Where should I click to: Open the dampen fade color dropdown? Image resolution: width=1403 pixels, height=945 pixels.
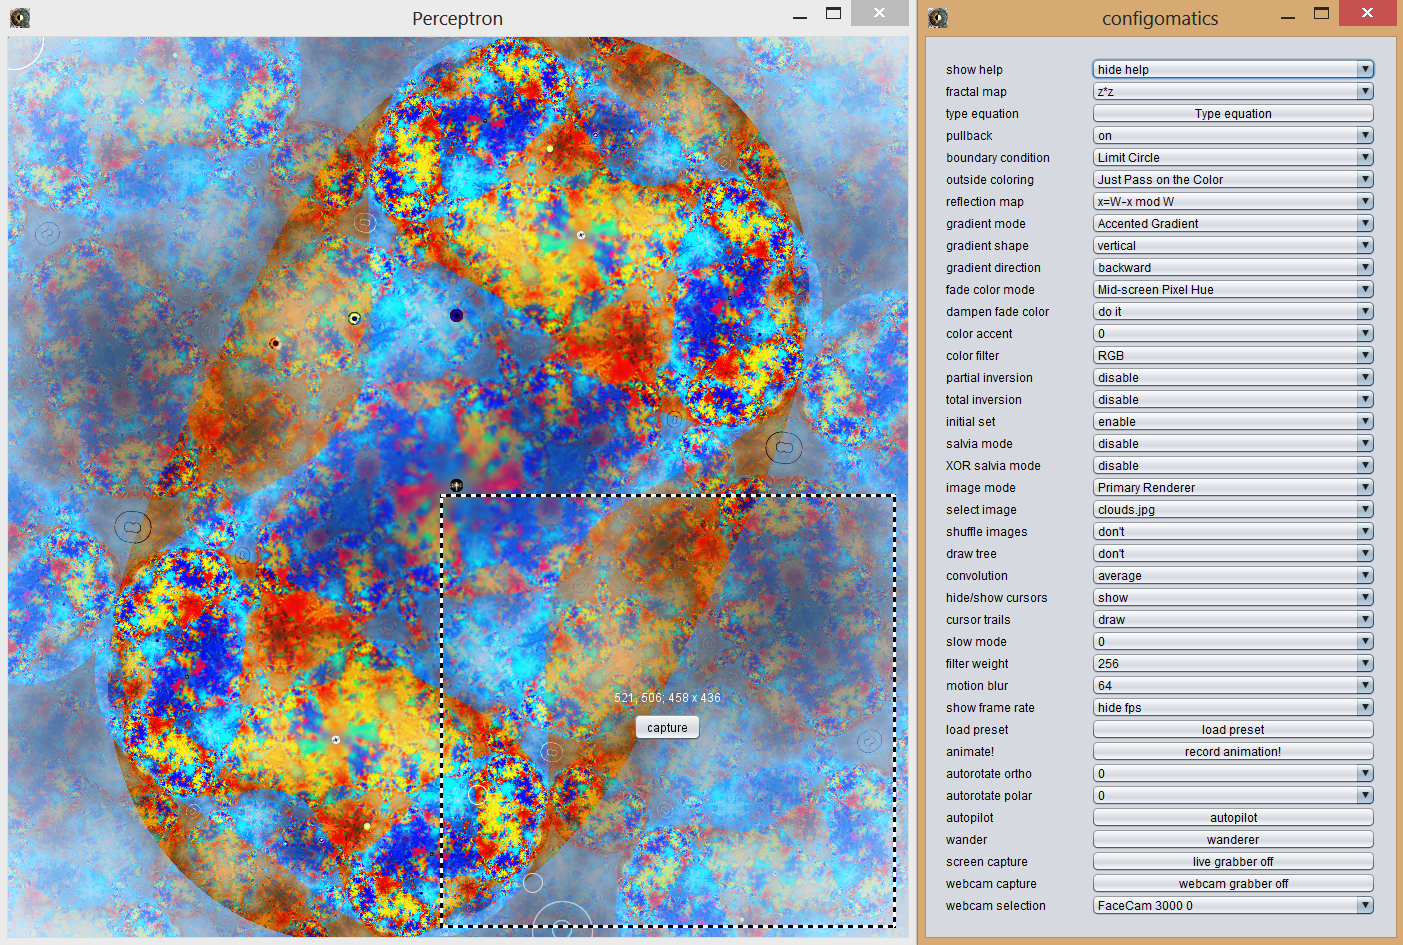1233,312
